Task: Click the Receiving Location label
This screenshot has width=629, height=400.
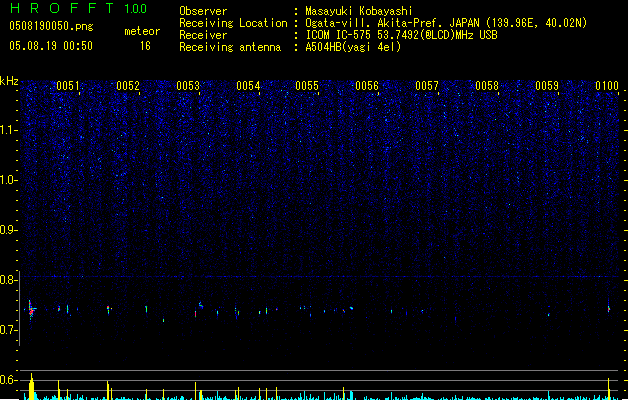Action: [x=233, y=23]
